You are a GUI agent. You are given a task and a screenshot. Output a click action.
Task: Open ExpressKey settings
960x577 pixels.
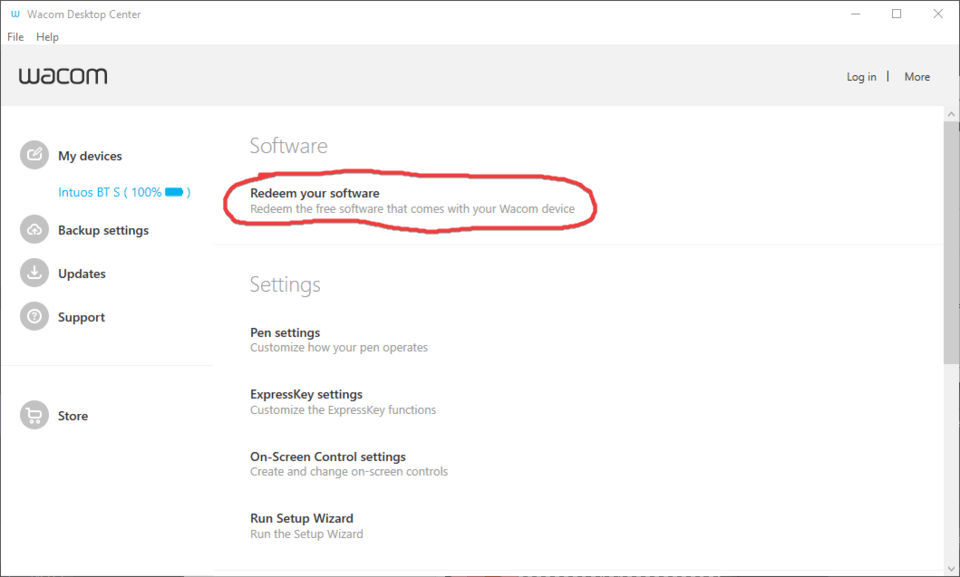[306, 395]
